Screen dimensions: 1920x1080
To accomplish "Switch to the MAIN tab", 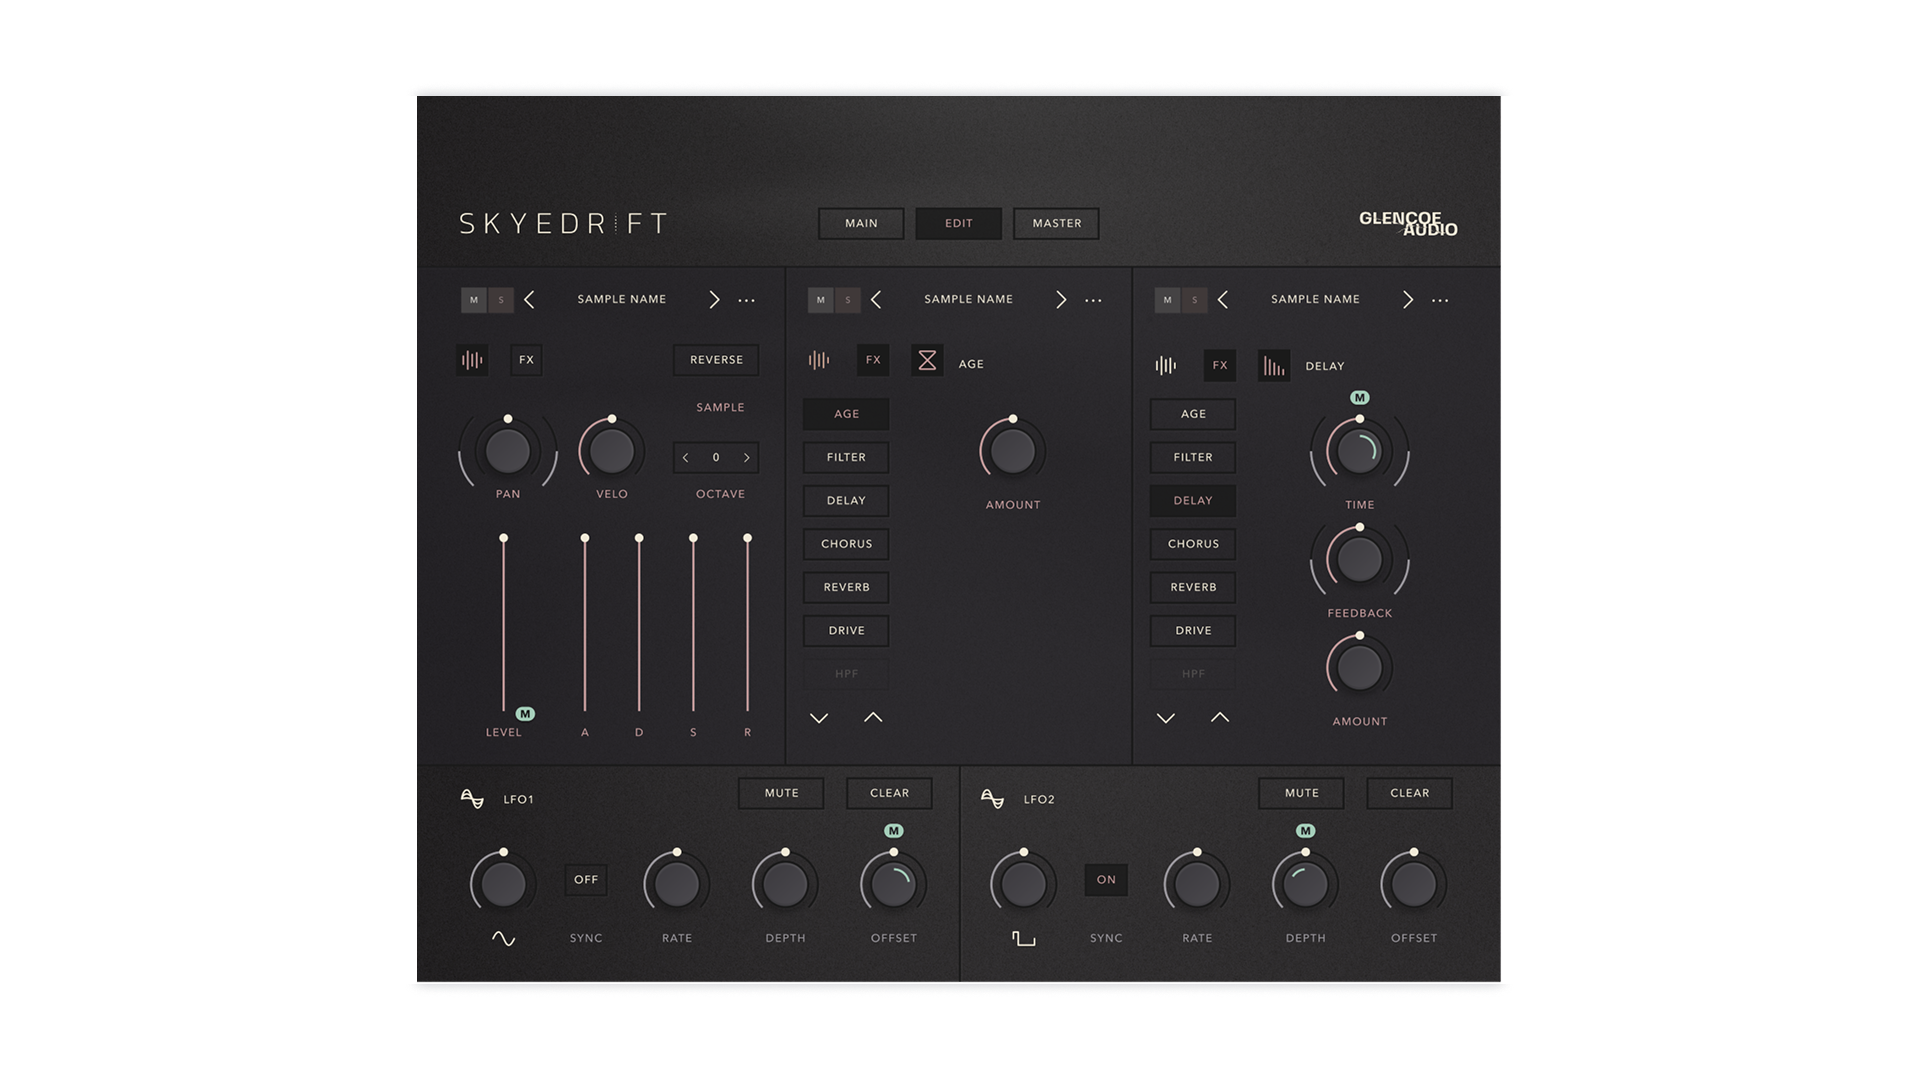I will tap(861, 223).
